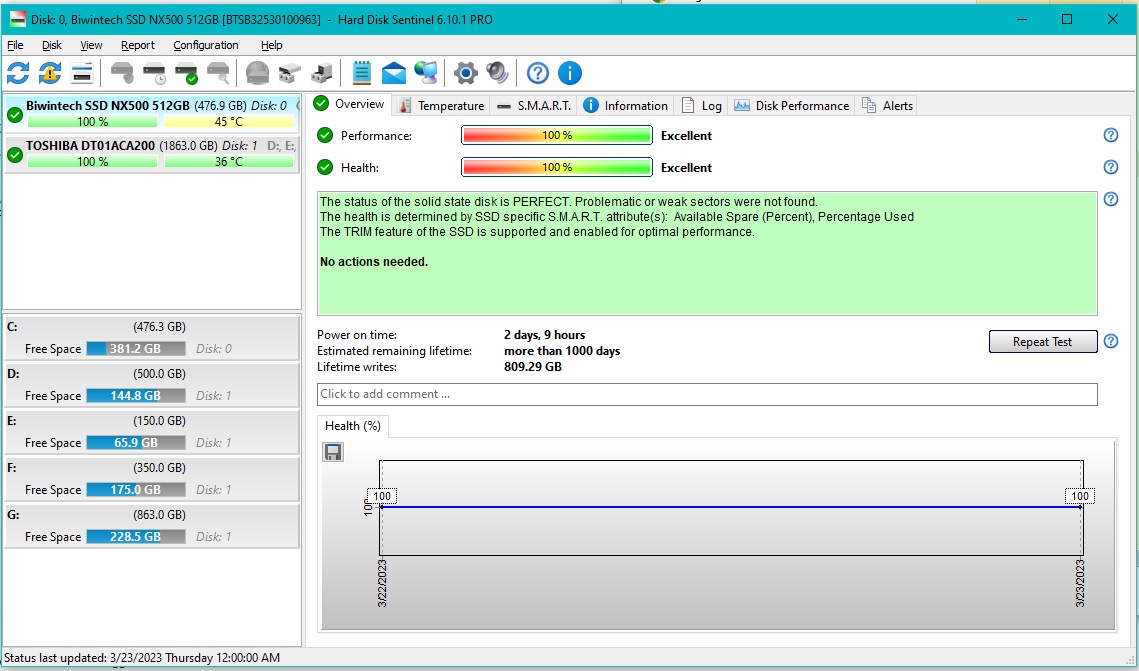Click the first stacked drives toolbar icon
Image resolution: width=1139 pixels, height=671 pixels.
tap(289, 73)
